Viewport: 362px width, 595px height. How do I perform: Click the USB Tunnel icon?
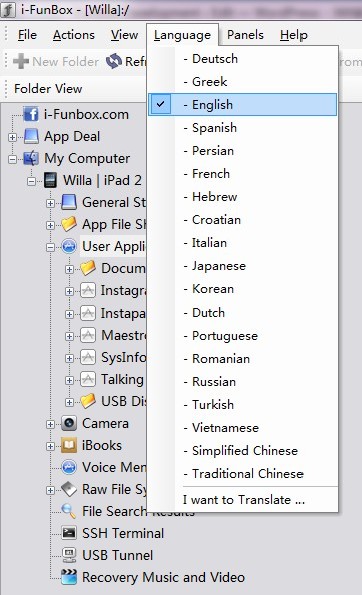69,555
